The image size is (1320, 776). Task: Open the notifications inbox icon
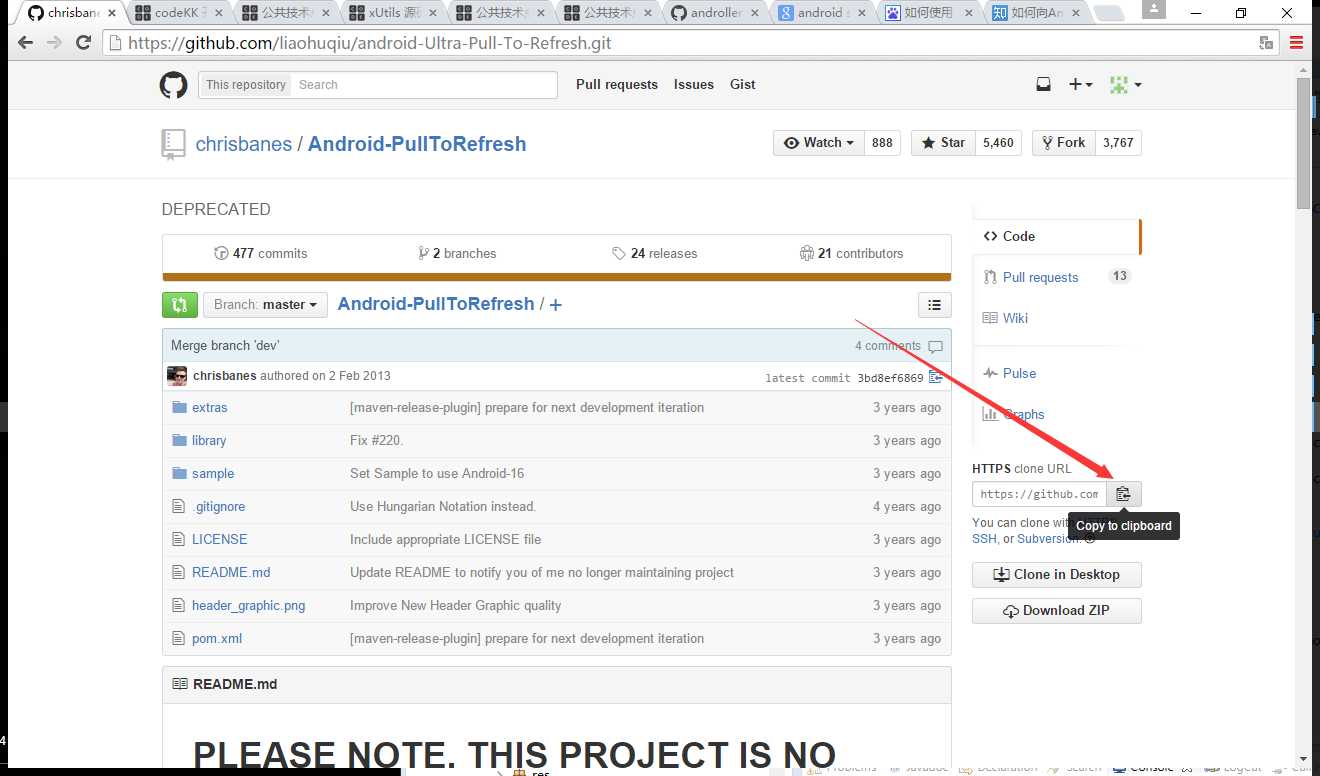point(1043,85)
